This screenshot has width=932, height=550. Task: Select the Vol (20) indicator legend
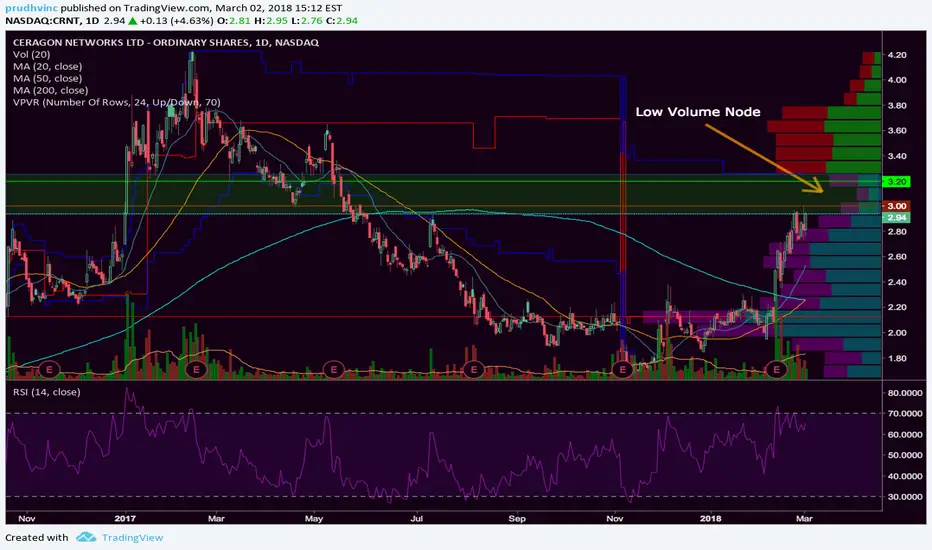click(x=32, y=55)
